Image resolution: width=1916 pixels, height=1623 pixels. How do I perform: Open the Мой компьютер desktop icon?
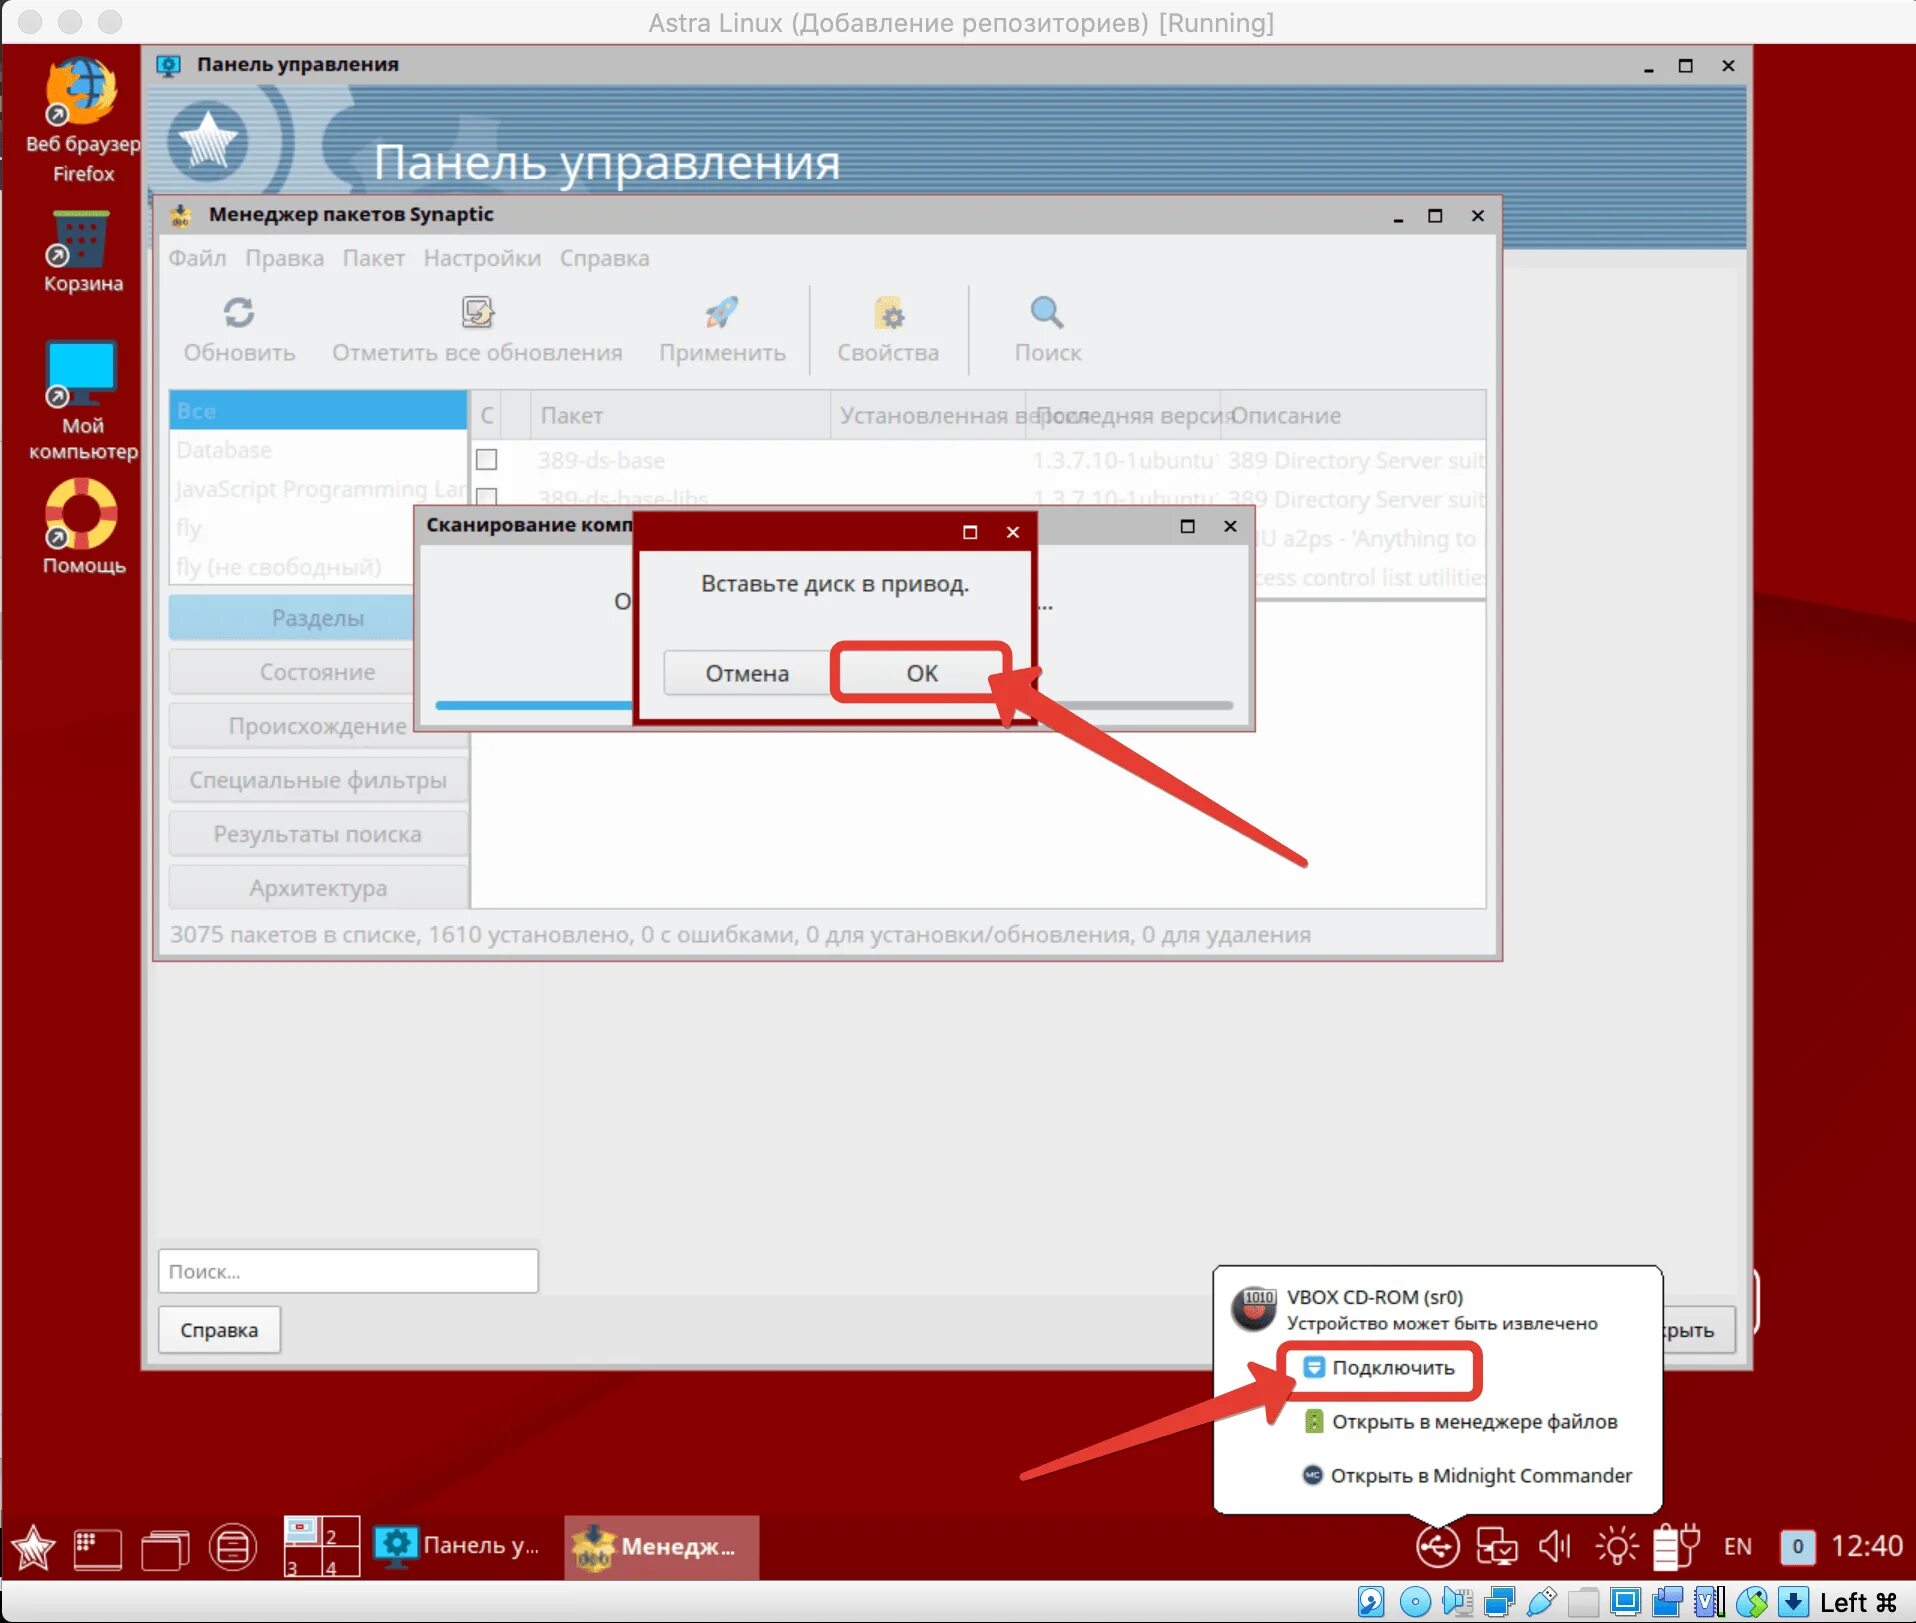click(x=81, y=373)
